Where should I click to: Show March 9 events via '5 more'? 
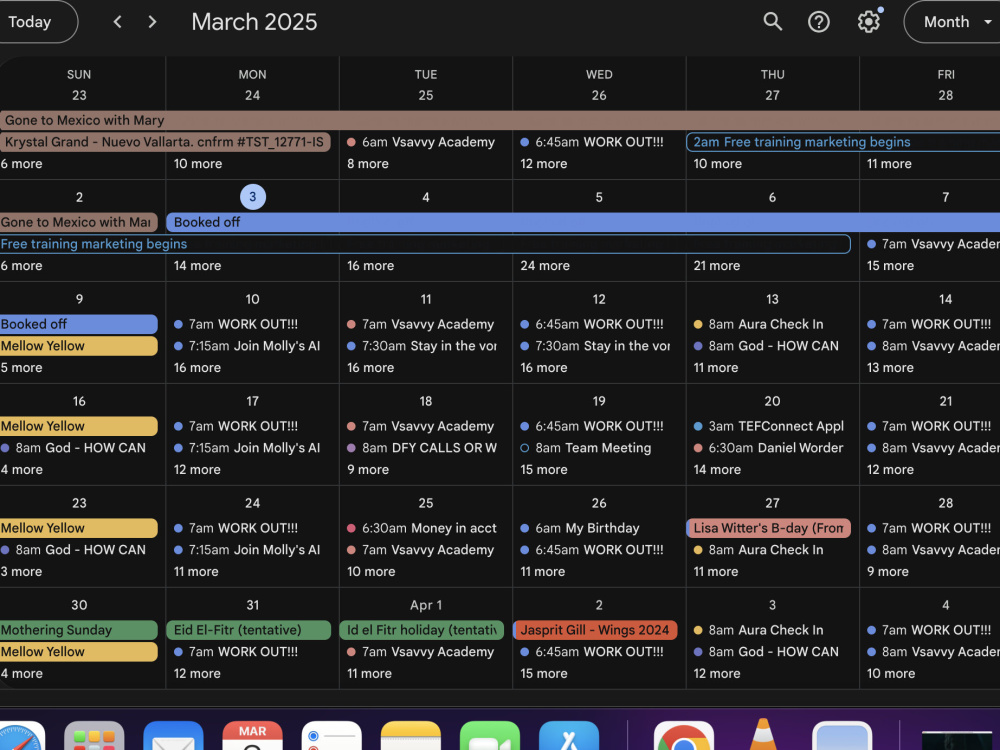(x=22, y=368)
